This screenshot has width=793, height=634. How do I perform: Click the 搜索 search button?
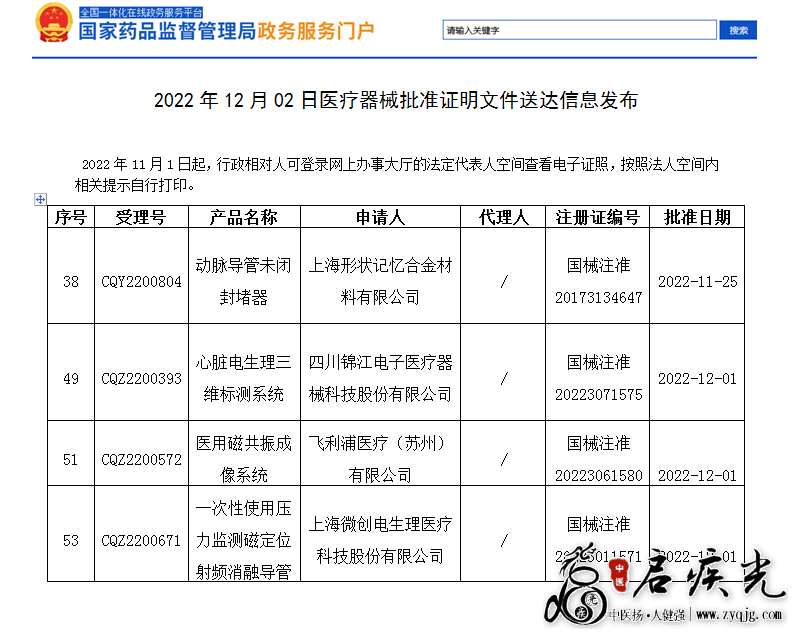point(738,30)
